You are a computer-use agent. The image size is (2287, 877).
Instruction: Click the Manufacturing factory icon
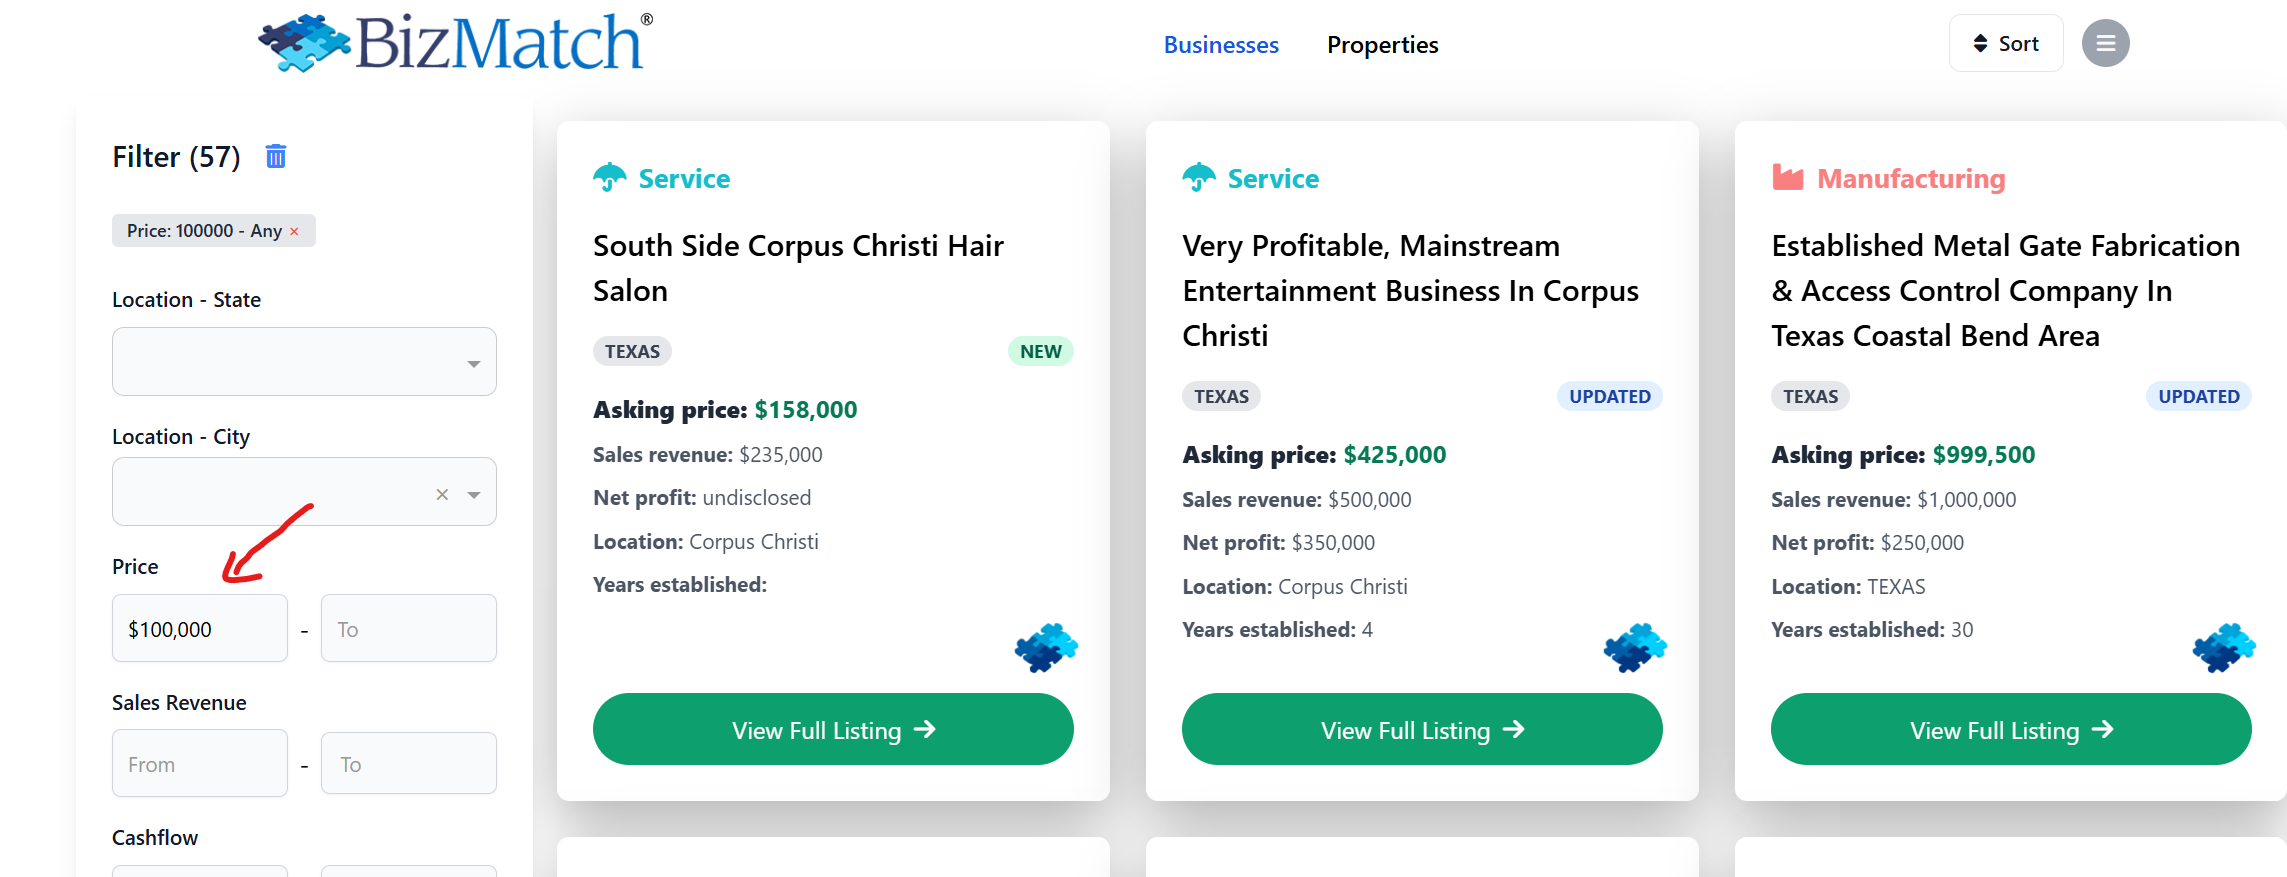(1787, 178)
